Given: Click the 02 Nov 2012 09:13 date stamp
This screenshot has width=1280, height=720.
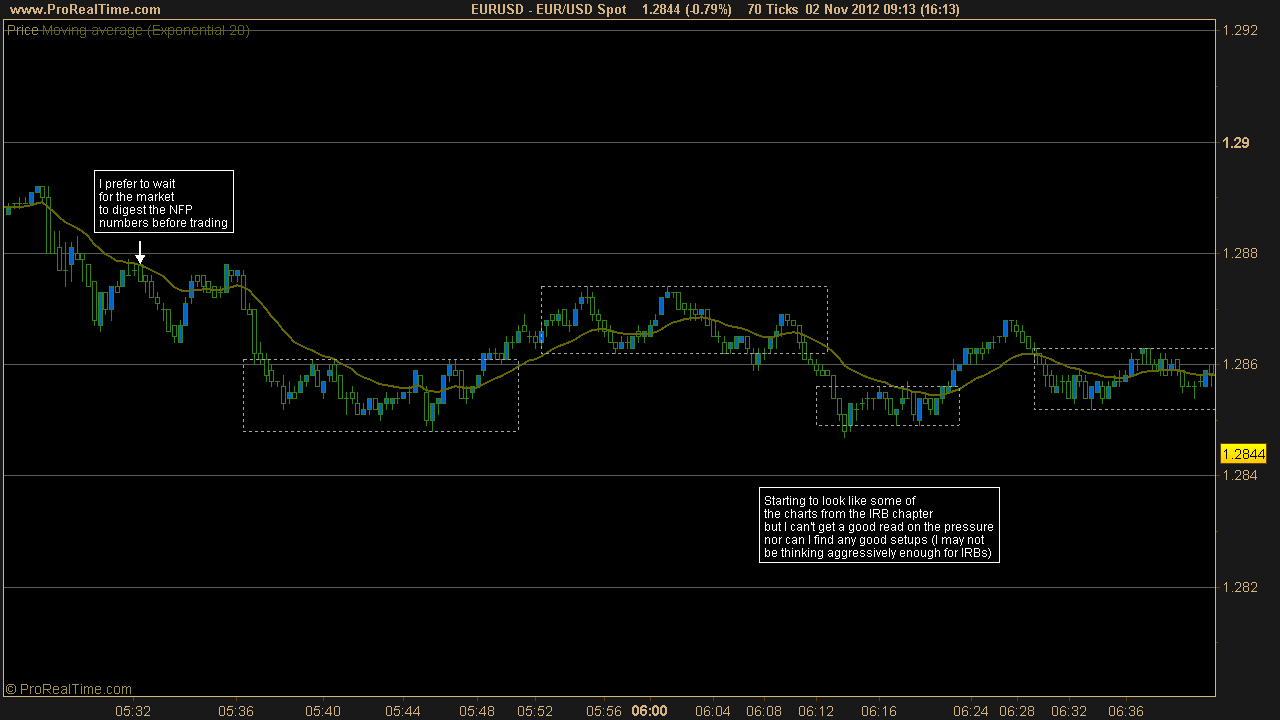Looking at the screenshot, I should click(852, 9).
